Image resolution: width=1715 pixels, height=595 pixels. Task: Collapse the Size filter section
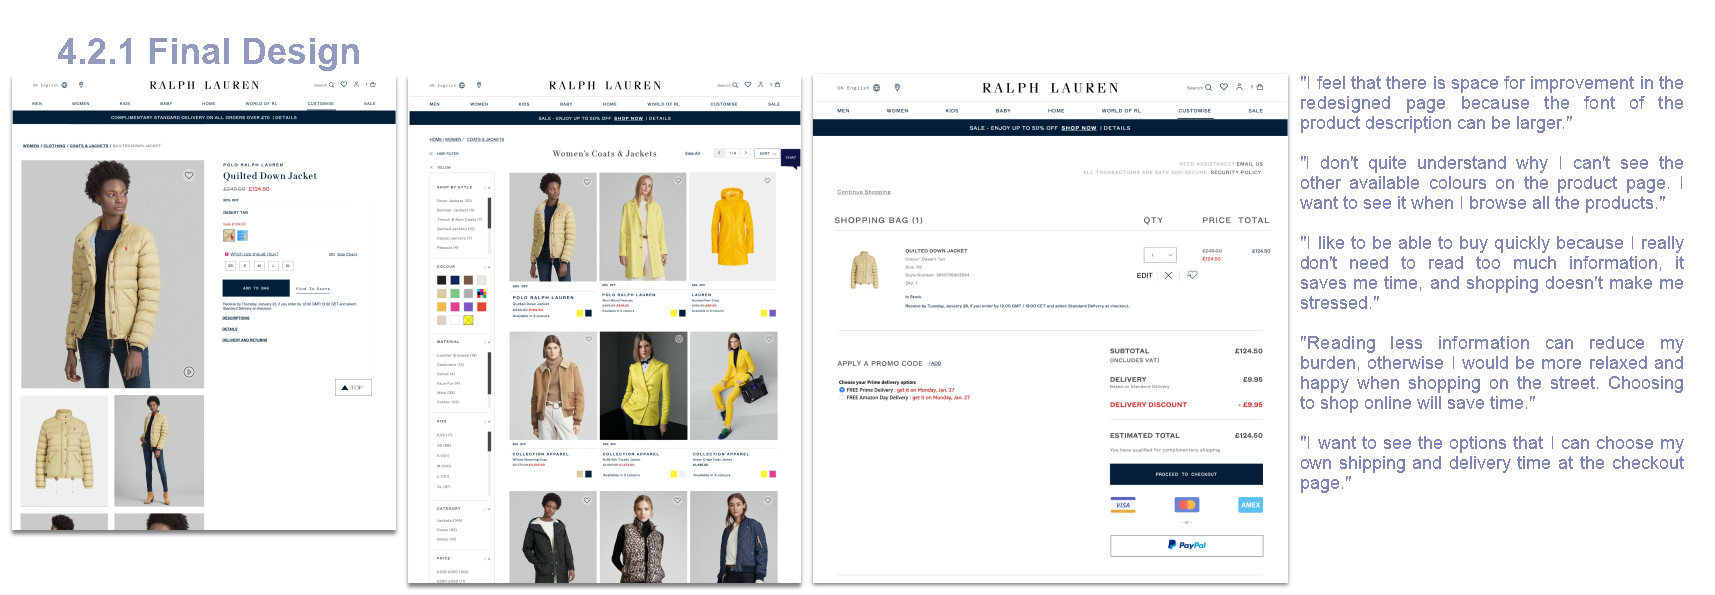pos(488,422)
